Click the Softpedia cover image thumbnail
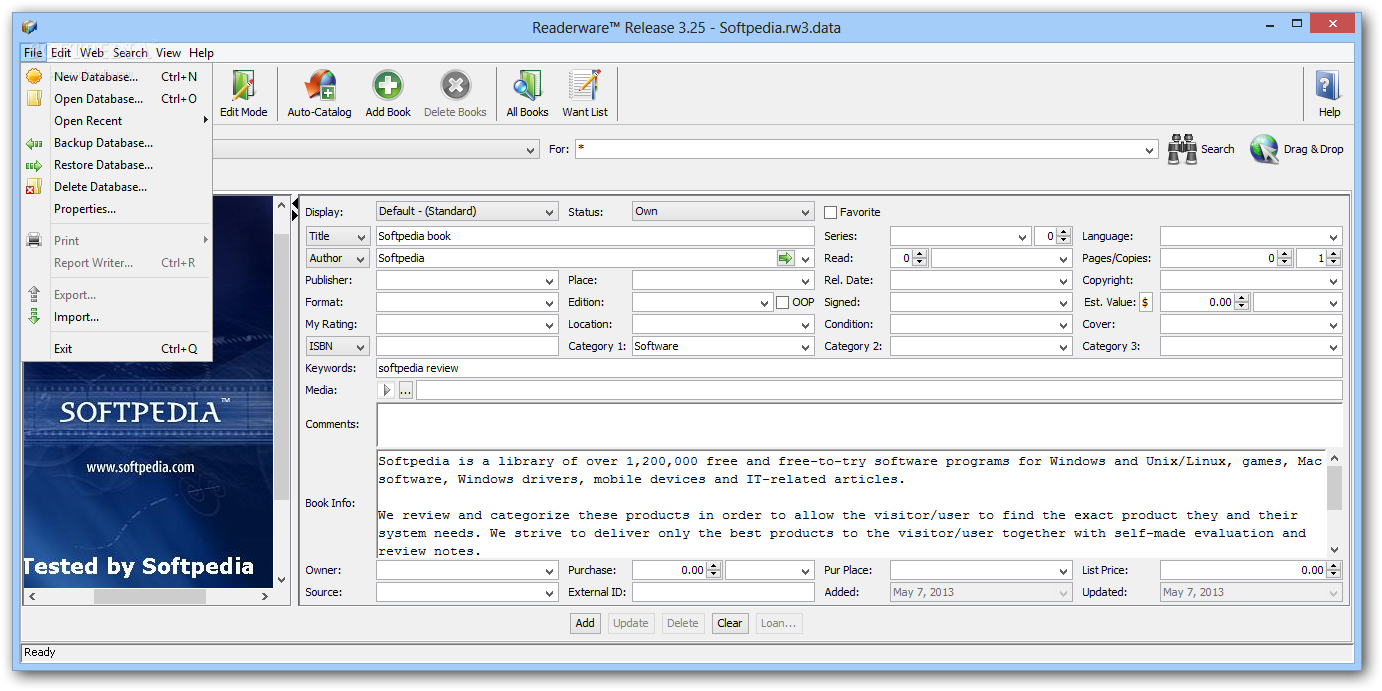Image resolution: width=1382 pixels, height=691 pixels. (149, 391)
